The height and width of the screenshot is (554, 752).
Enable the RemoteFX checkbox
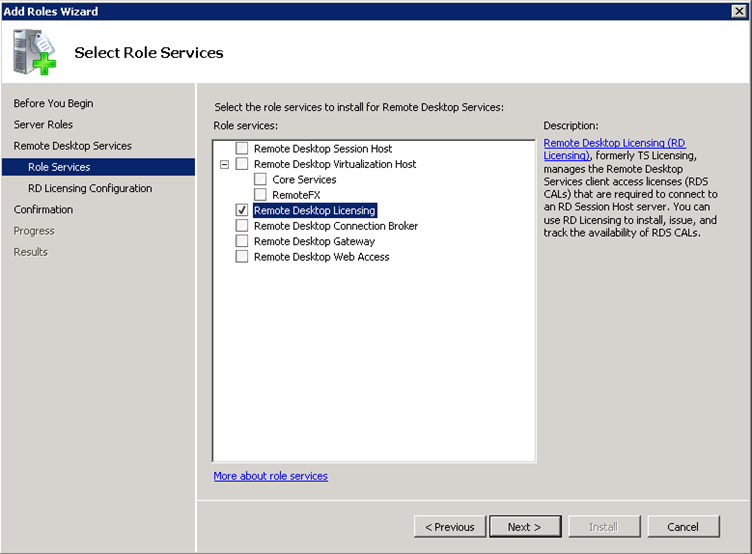(260, 195)
